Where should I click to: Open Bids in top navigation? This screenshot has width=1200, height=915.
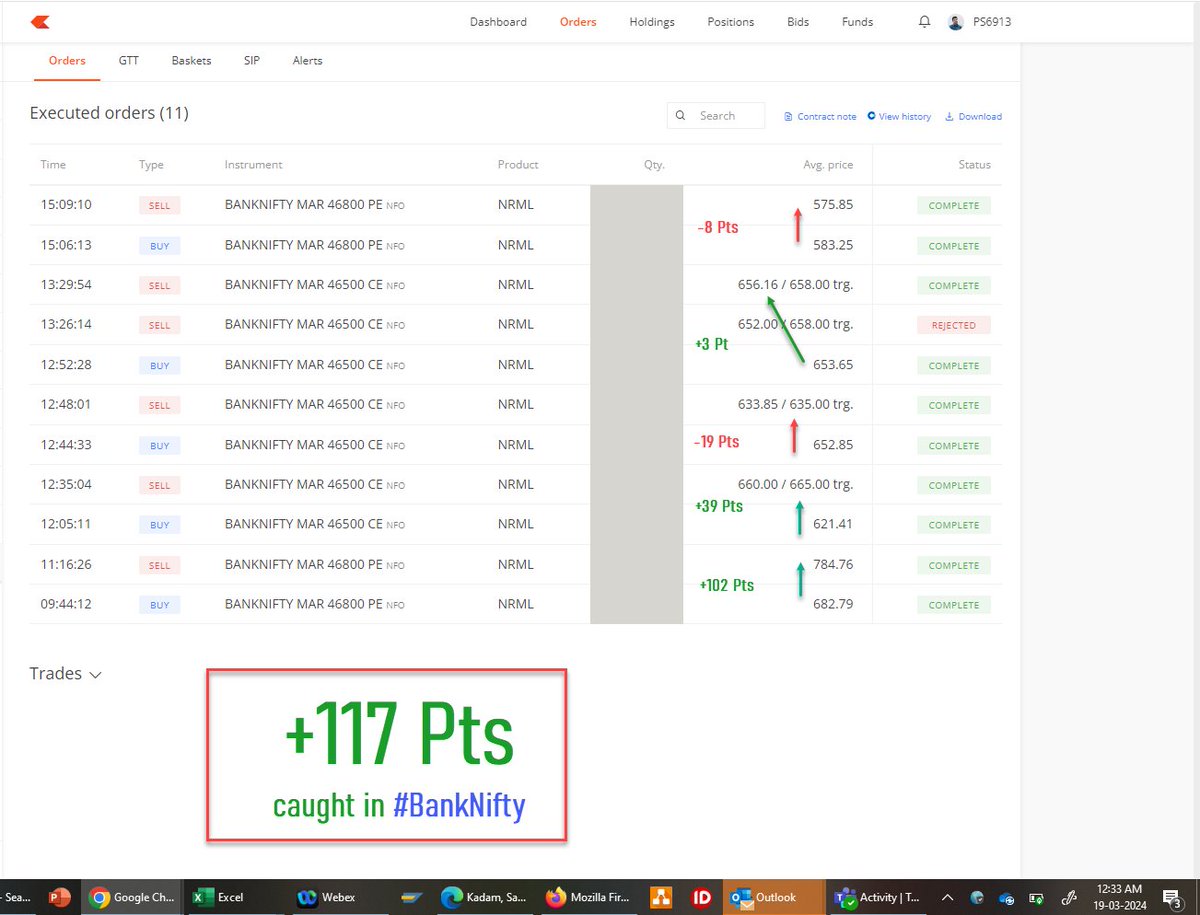(798, 22)
